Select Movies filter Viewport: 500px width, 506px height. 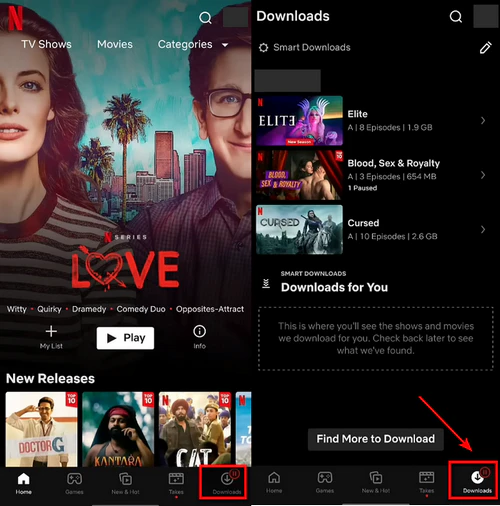tap(115, 44)
